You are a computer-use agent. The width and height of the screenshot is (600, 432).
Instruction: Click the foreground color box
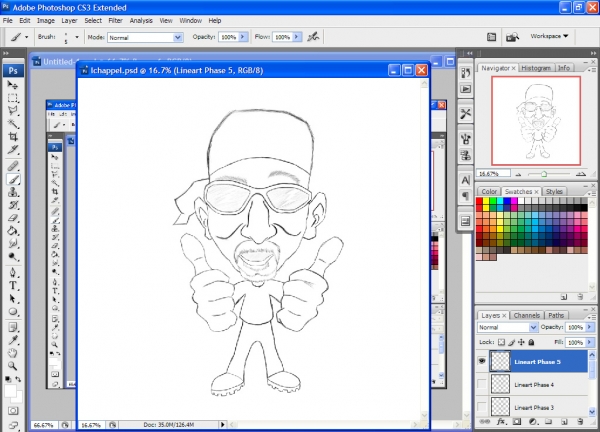10,391
